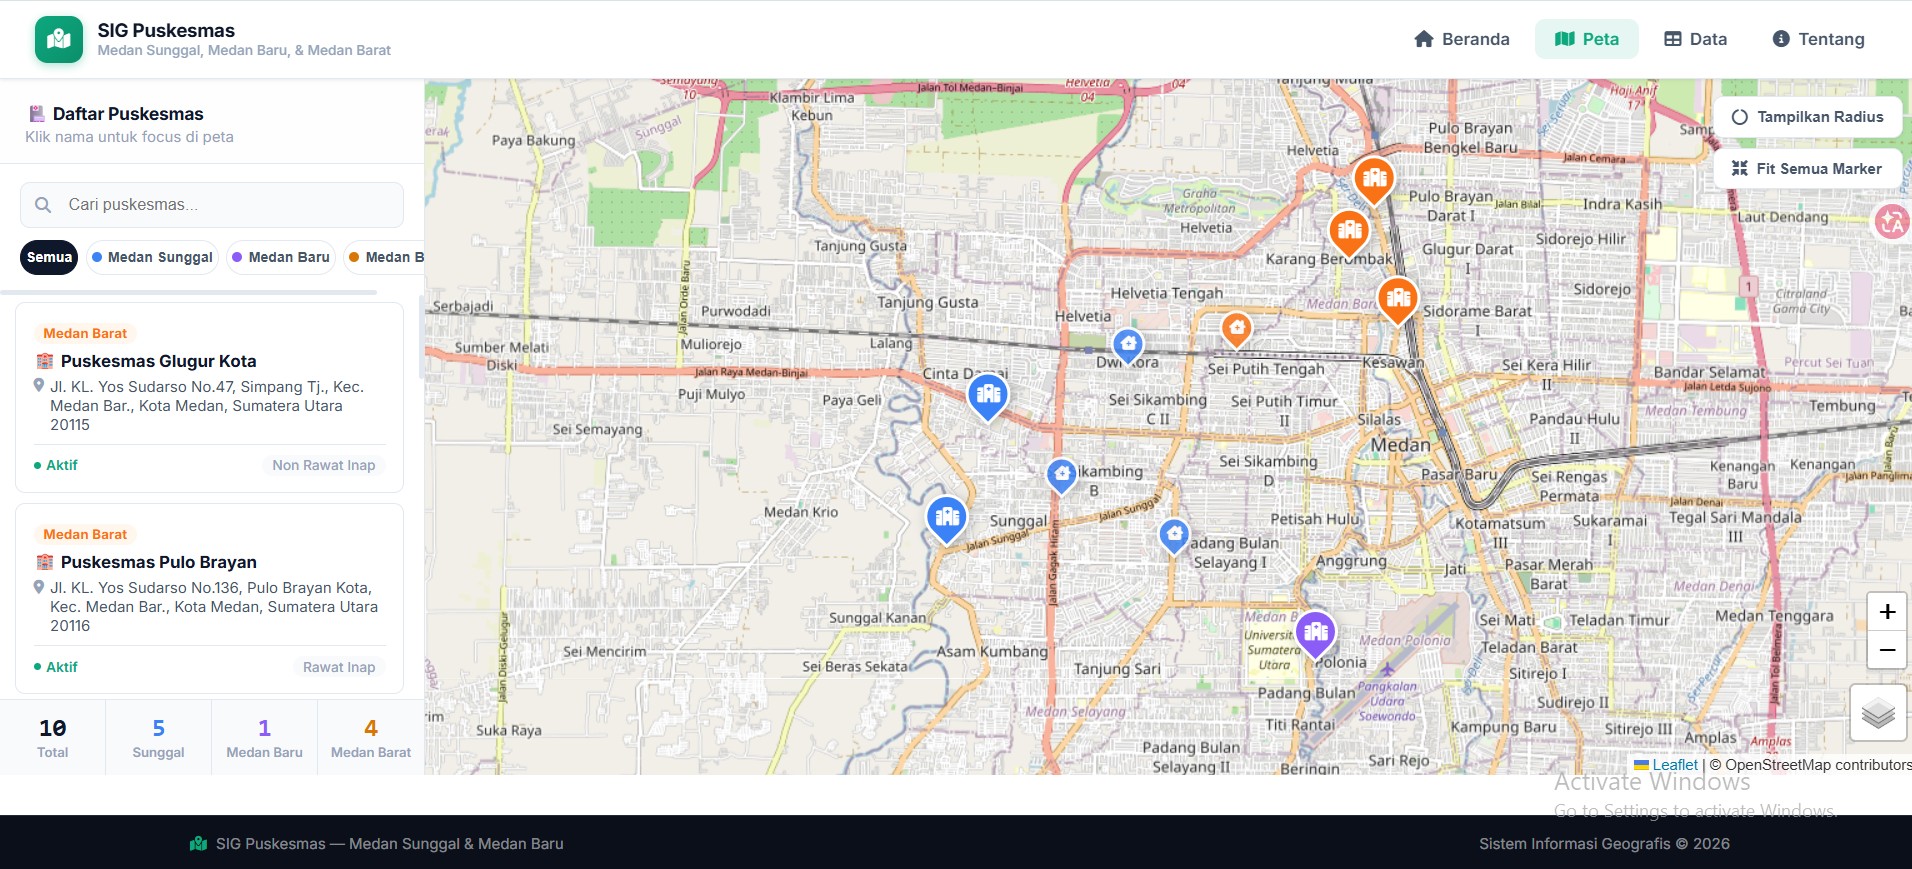The width and height of the screenshot is (1912, 869).
Task: Open the map layers control
Action: coord(1878,713)
